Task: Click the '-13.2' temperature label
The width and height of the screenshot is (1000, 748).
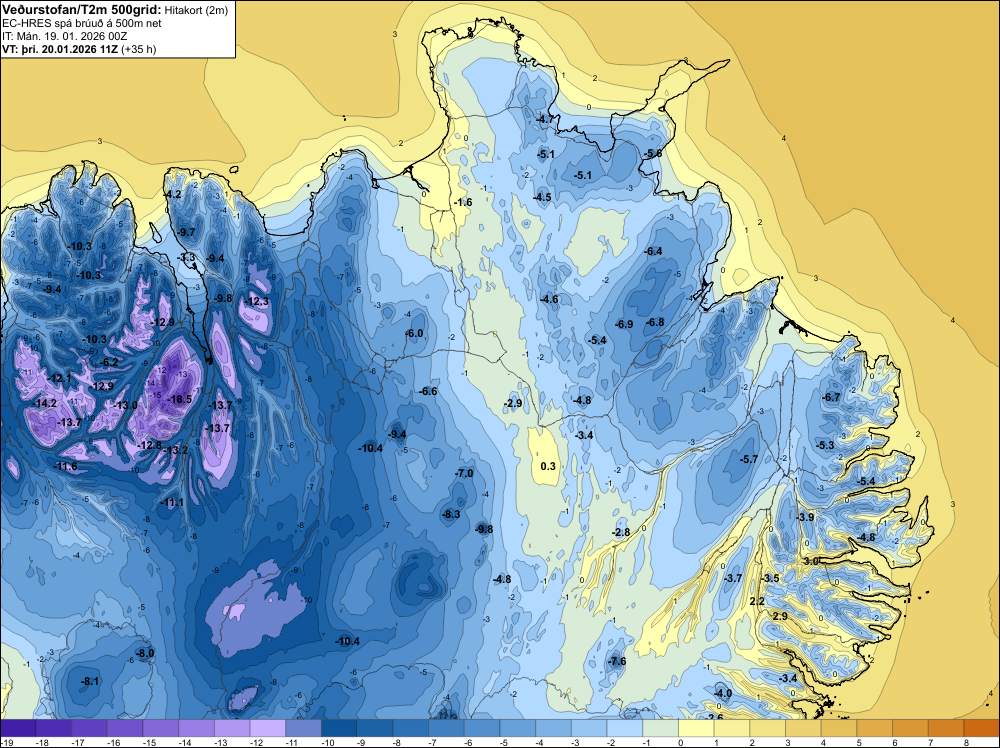Action: [176, 450]
